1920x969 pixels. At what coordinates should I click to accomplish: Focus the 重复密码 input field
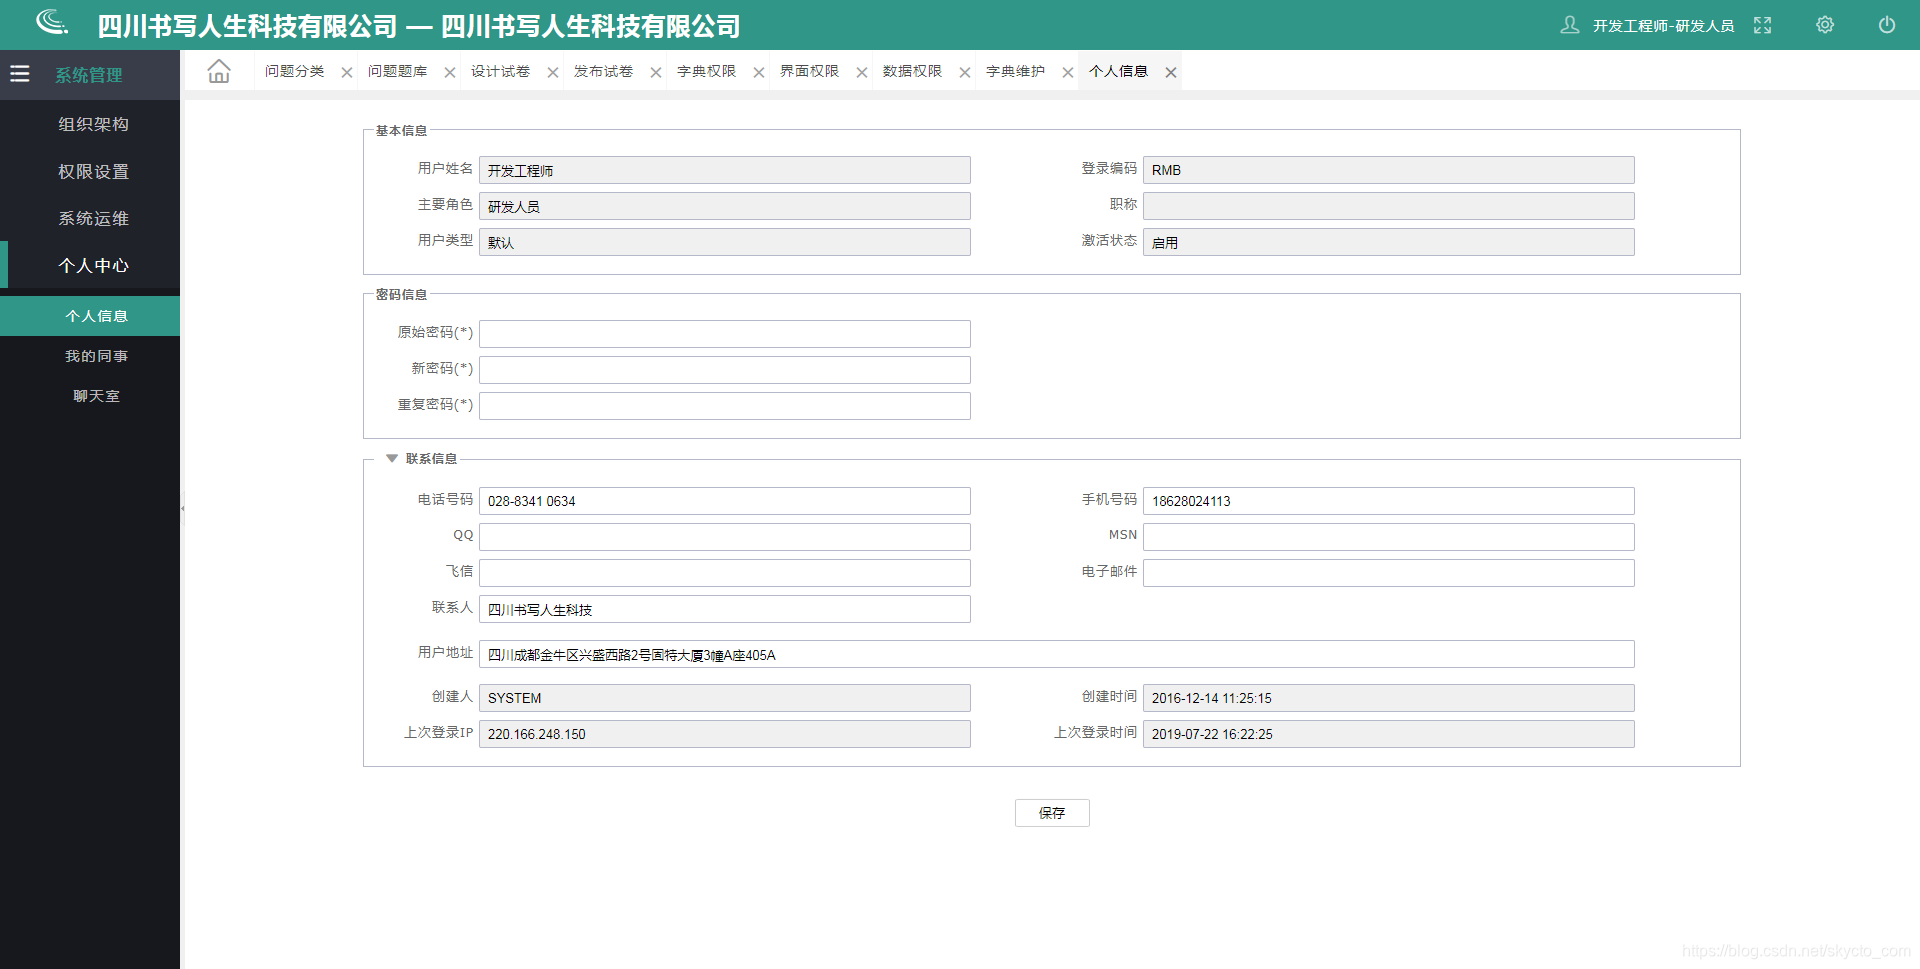pos(725,406)
